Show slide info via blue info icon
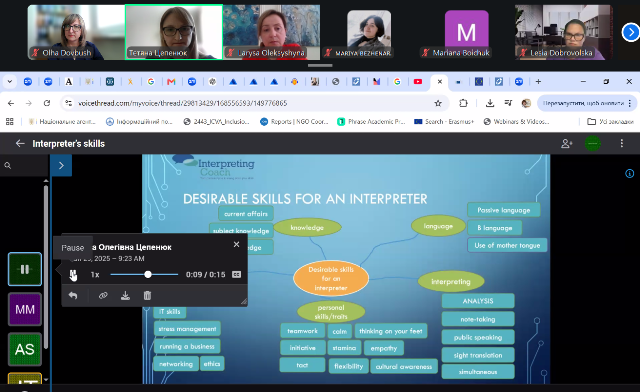The width and height of the screenshot is (640, 392). pos(629,174)
